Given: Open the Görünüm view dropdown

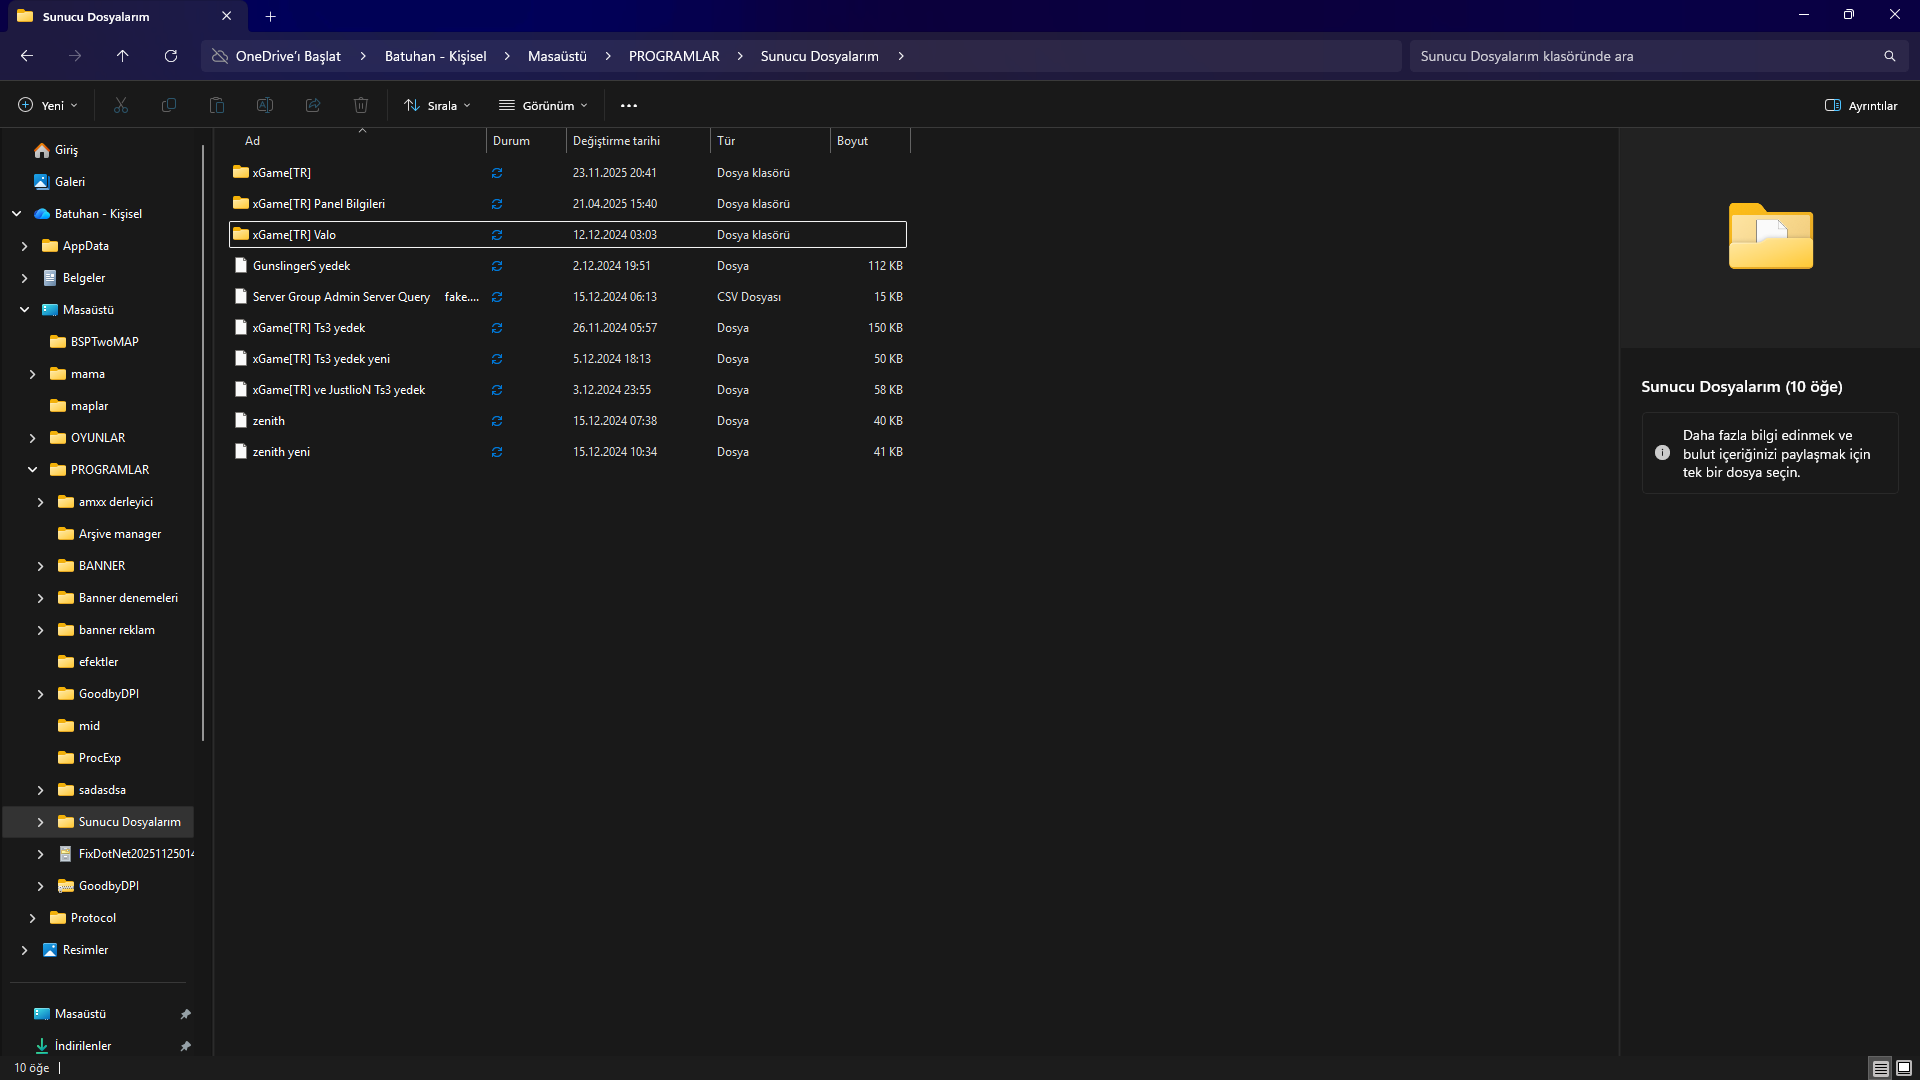Looking at the screenshot, I should coord(543,105).
